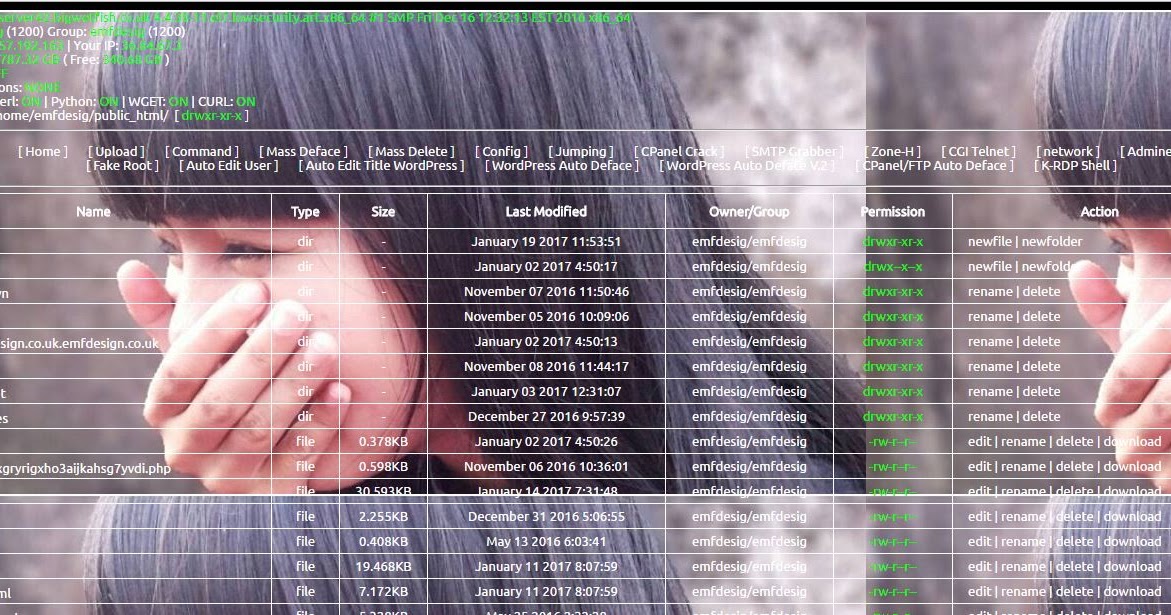Edit the 0.378KB file
1171x615 pixels.
979,442
